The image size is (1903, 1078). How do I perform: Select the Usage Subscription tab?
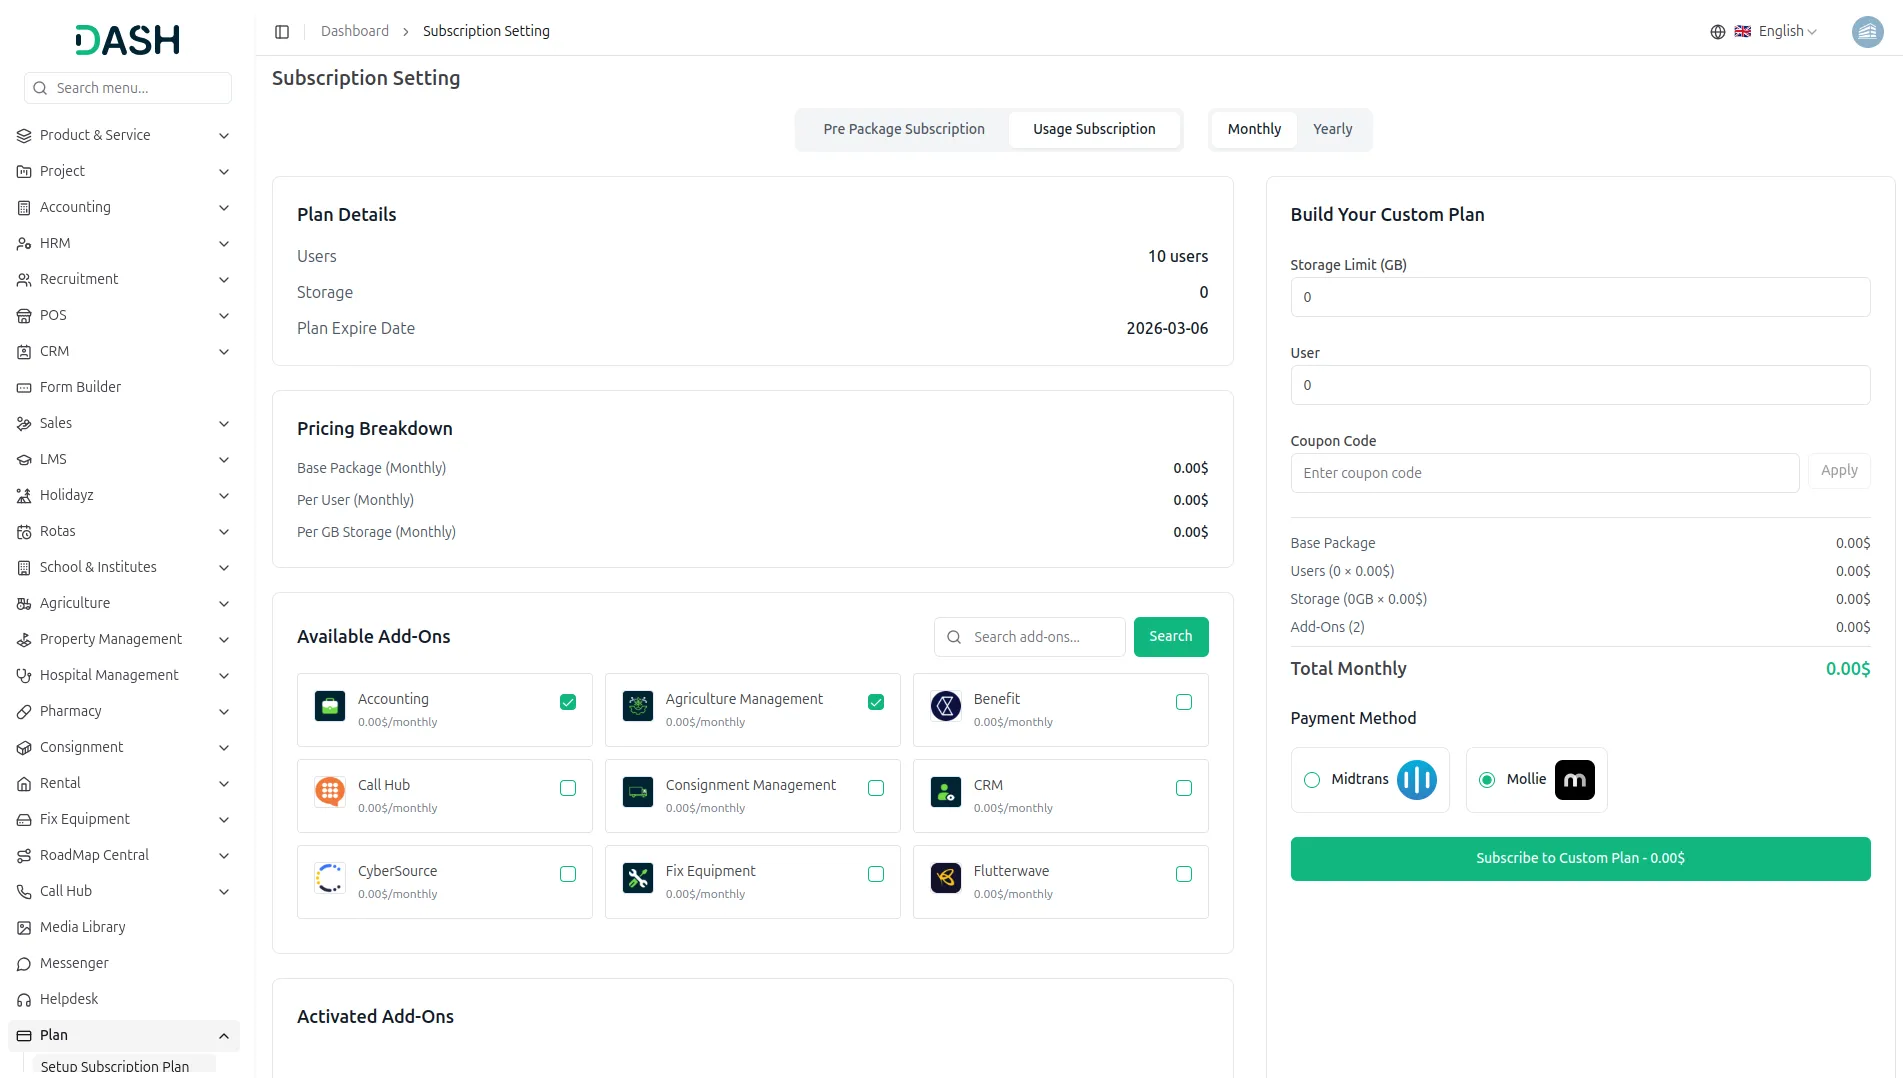1094,130
